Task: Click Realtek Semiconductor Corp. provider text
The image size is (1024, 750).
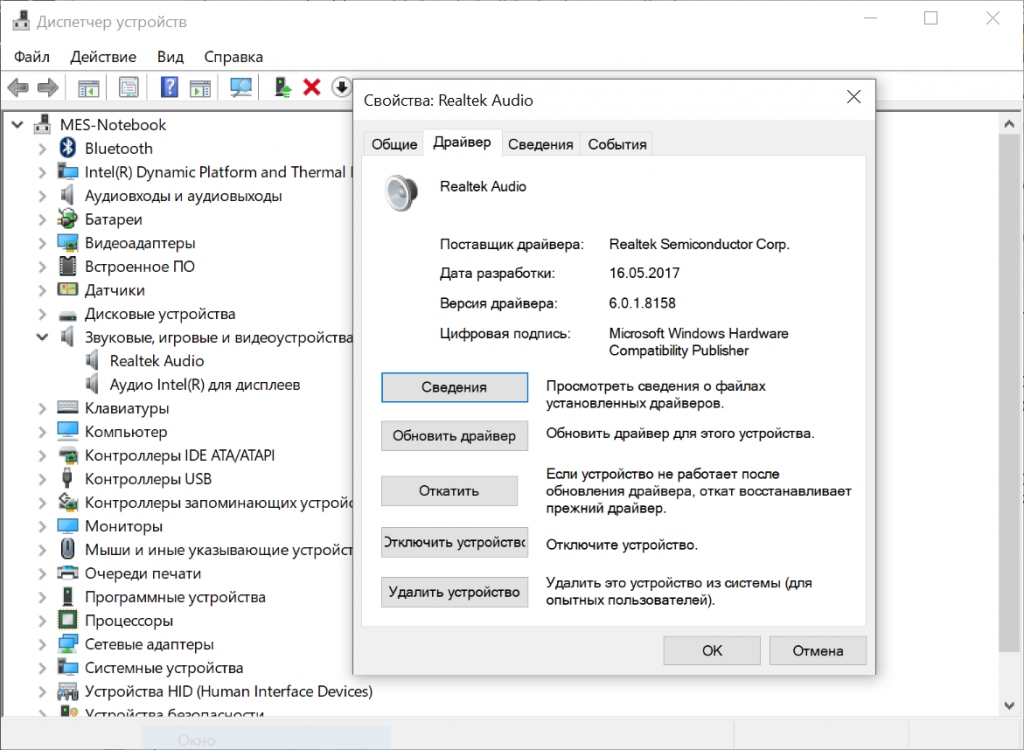Action: [x=699, y=244]
